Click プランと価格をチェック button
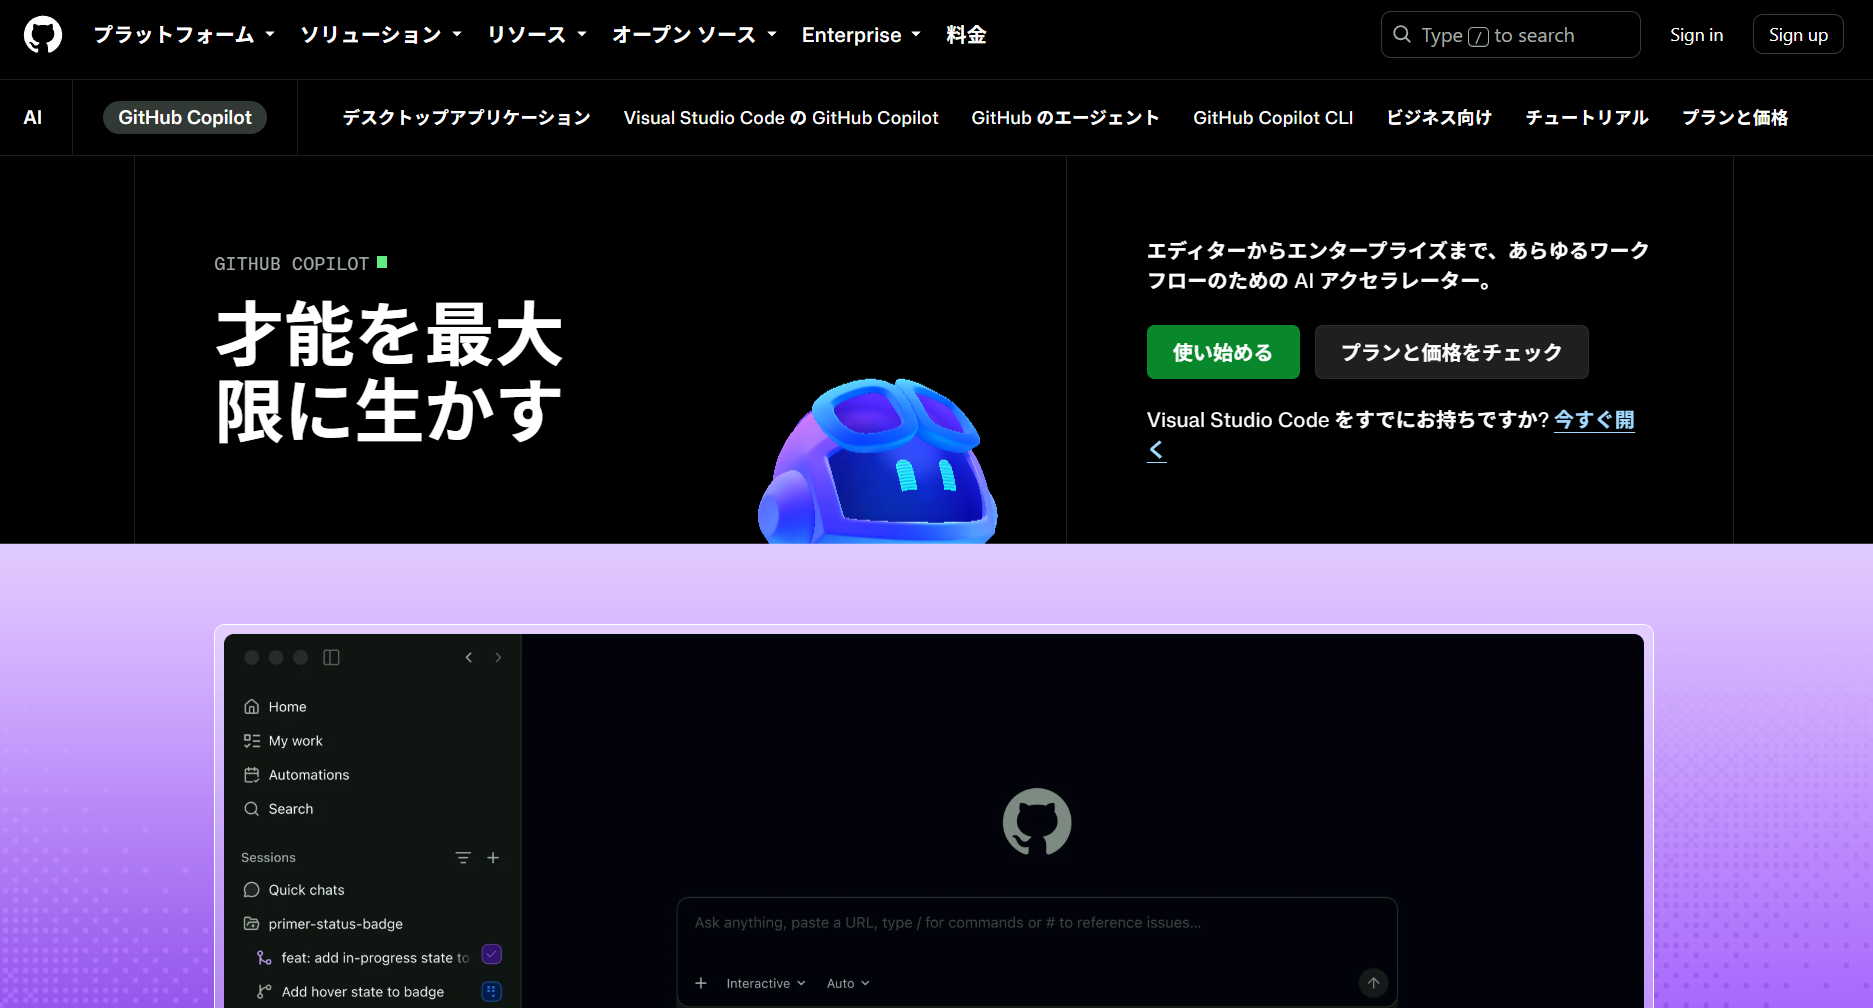This screenshot has height=1008, width=1873. point(1451,352)
